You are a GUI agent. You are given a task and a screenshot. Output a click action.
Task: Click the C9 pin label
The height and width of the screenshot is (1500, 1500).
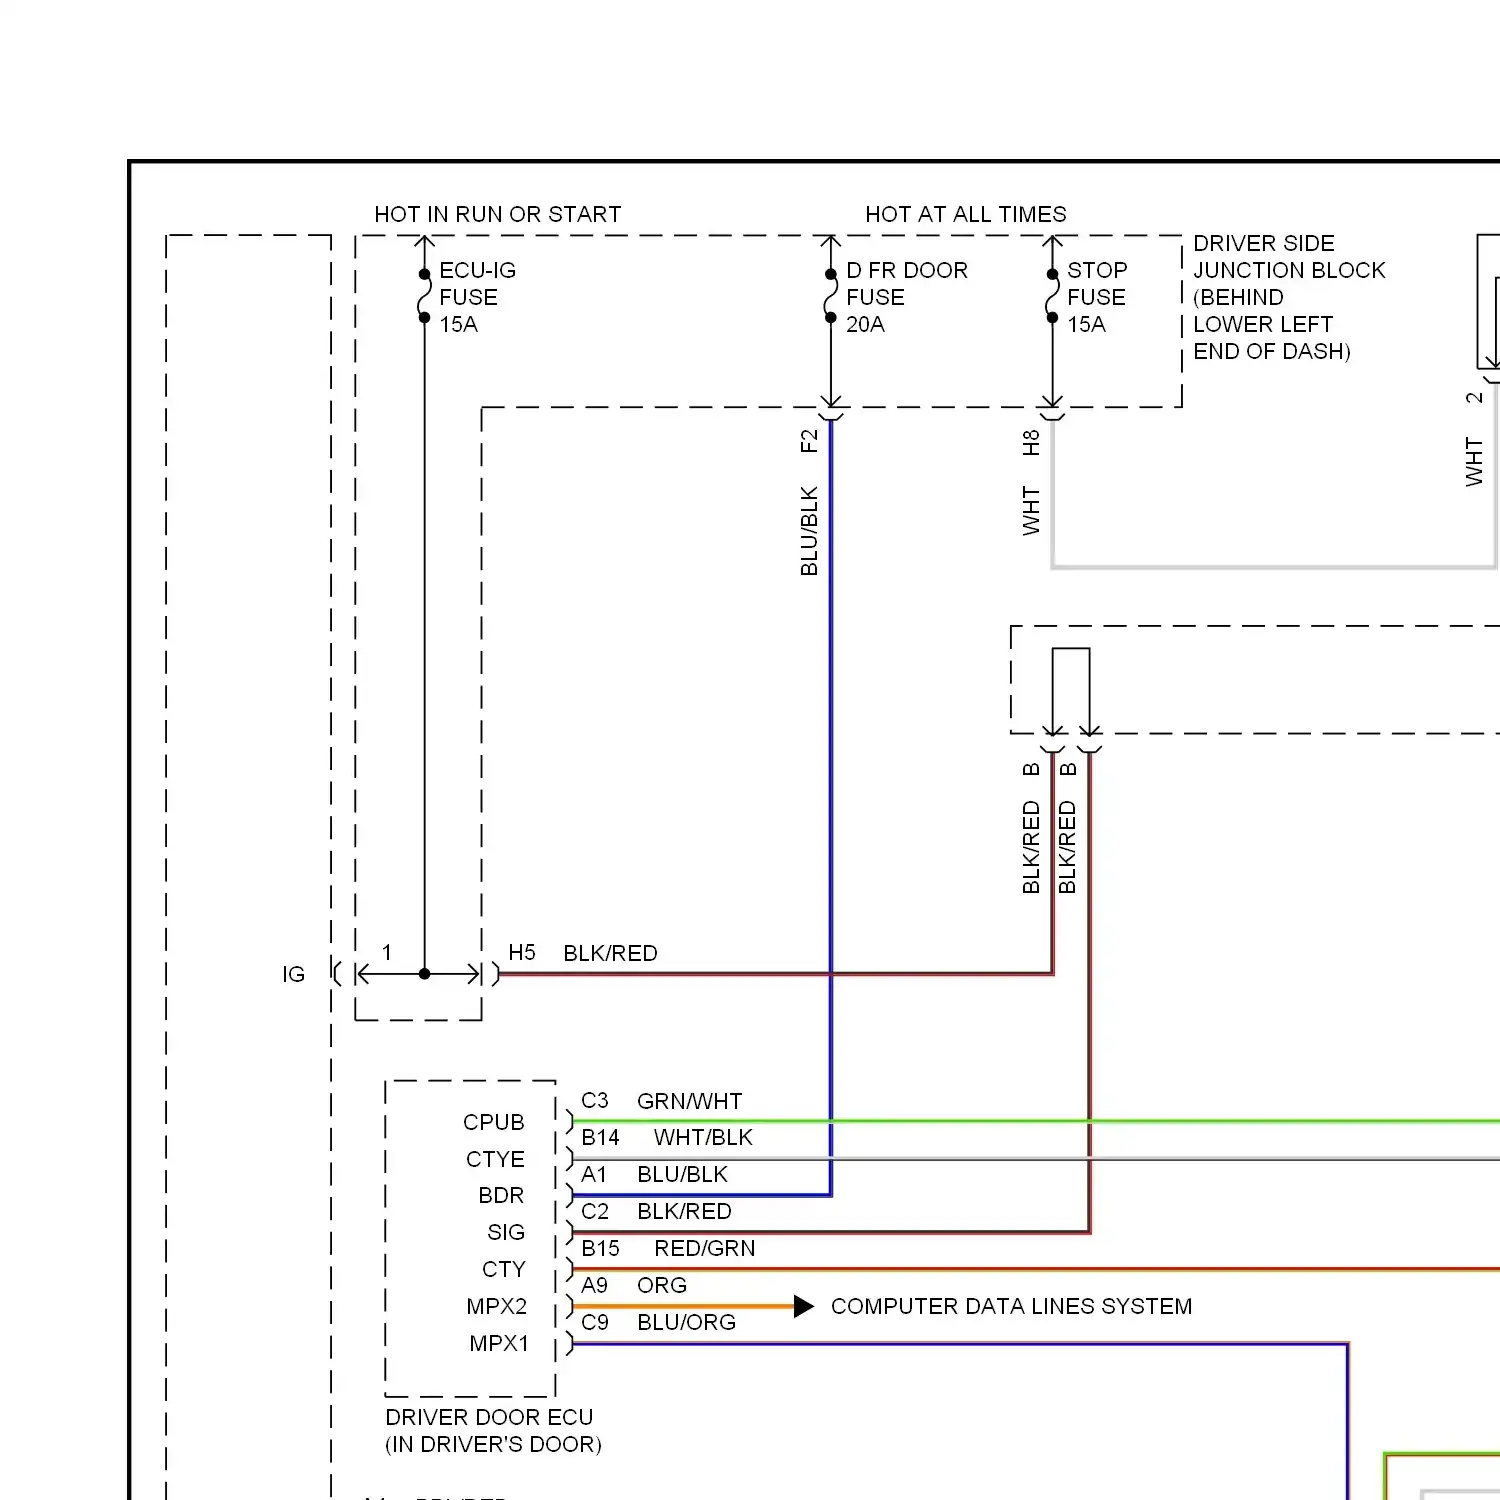click(x=595, y=1322)
